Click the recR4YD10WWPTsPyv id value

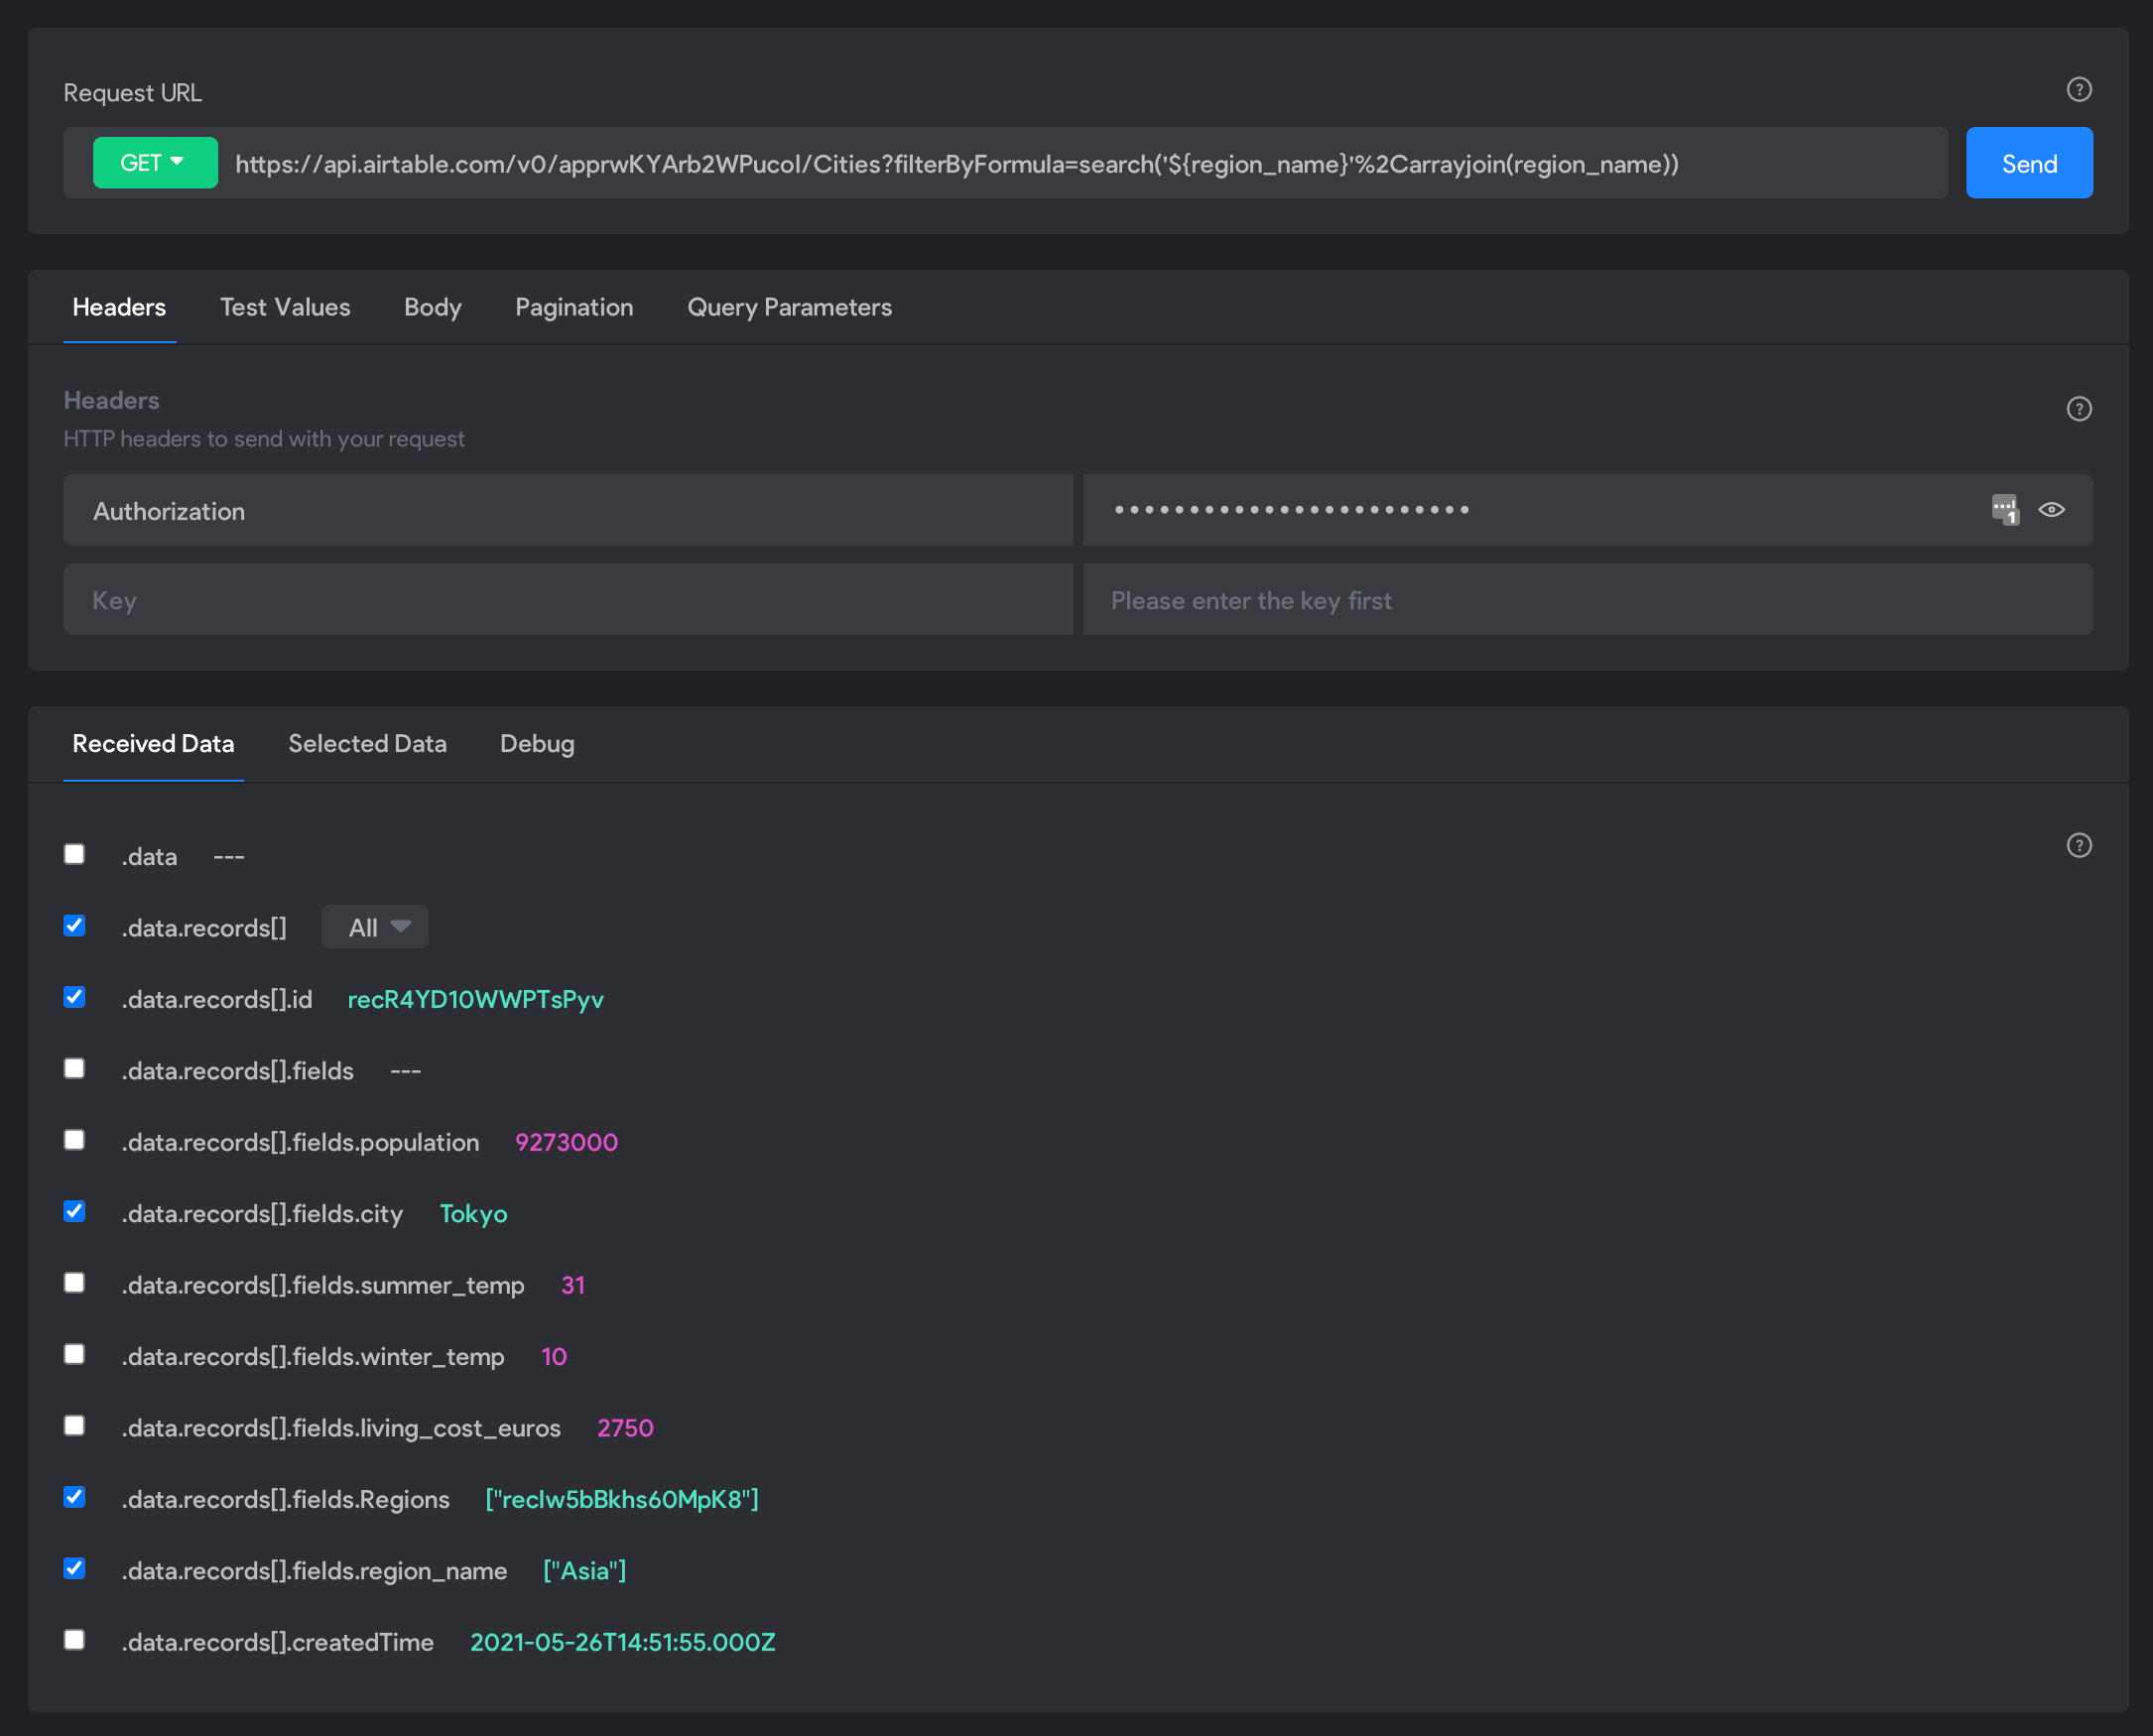[475, 1000]
